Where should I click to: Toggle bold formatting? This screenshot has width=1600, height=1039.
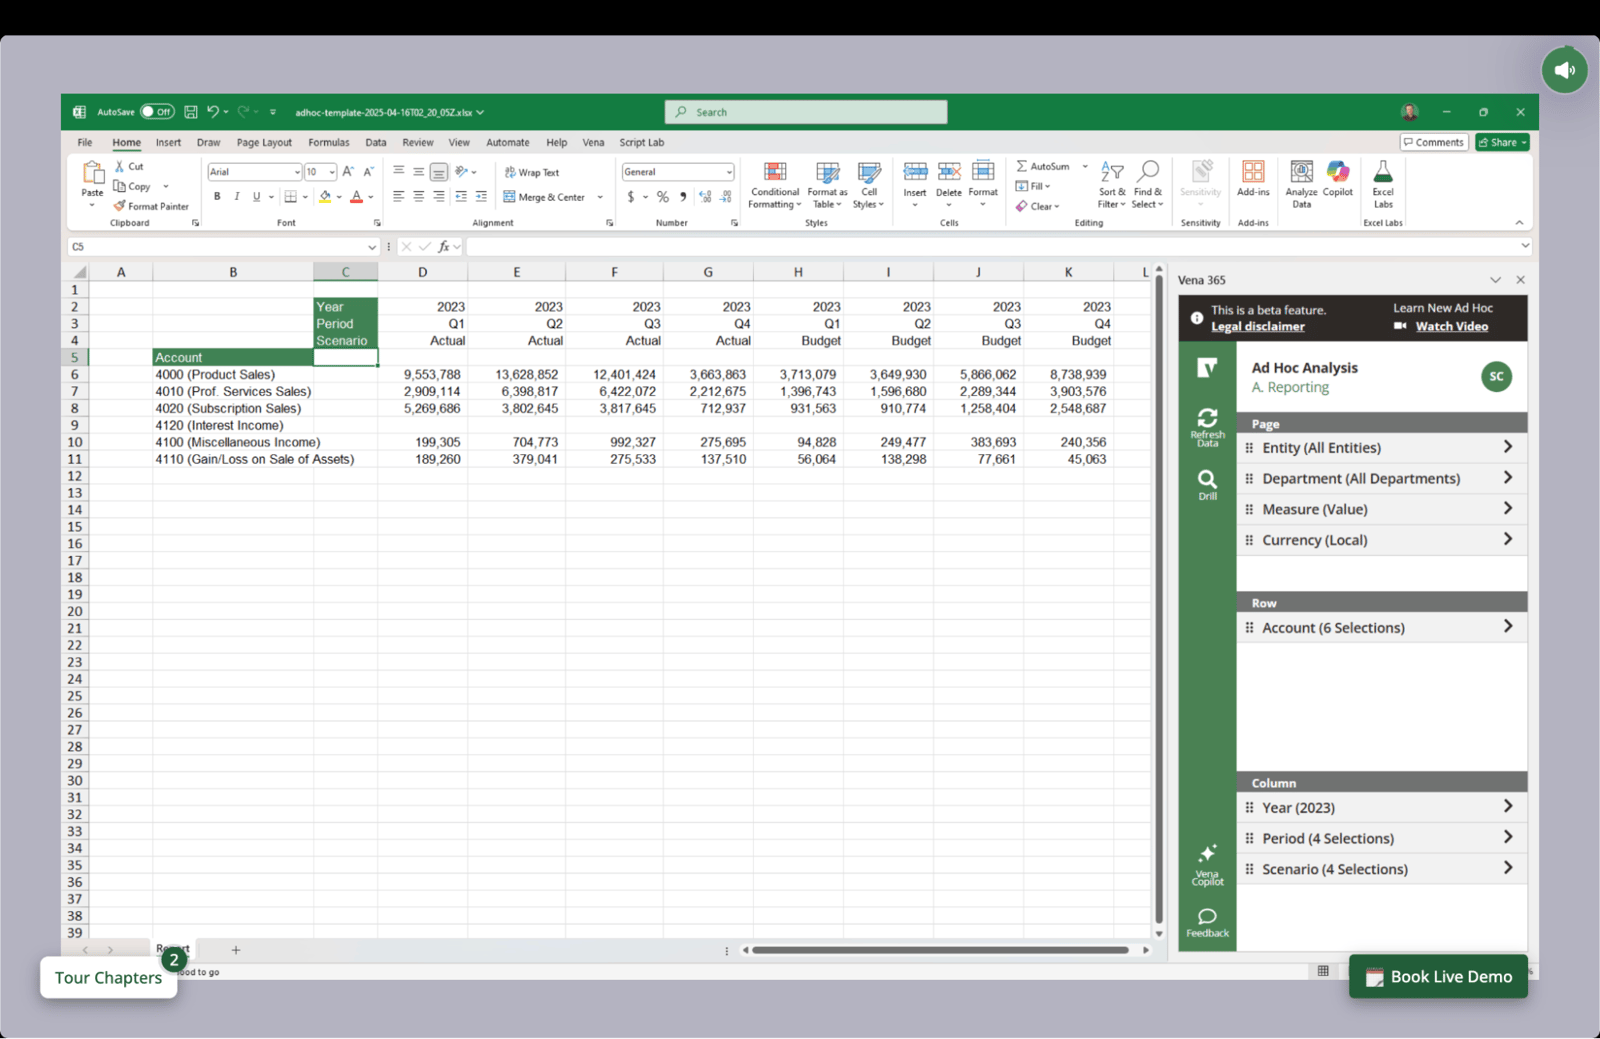pyautogui.click(x=216, y=196)
